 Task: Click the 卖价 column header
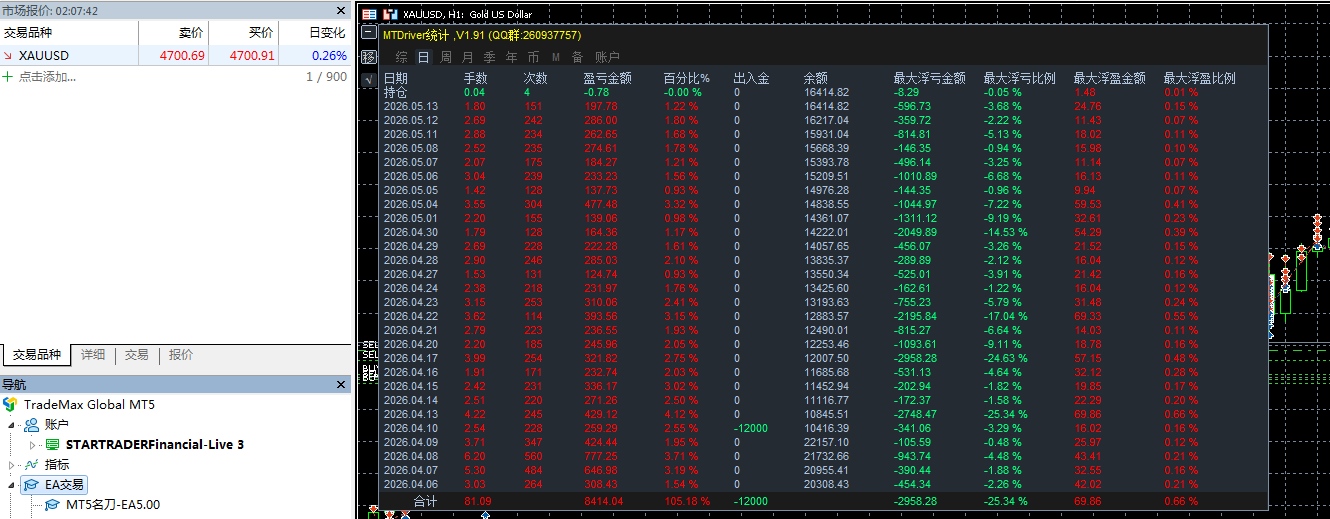point(173,33)
